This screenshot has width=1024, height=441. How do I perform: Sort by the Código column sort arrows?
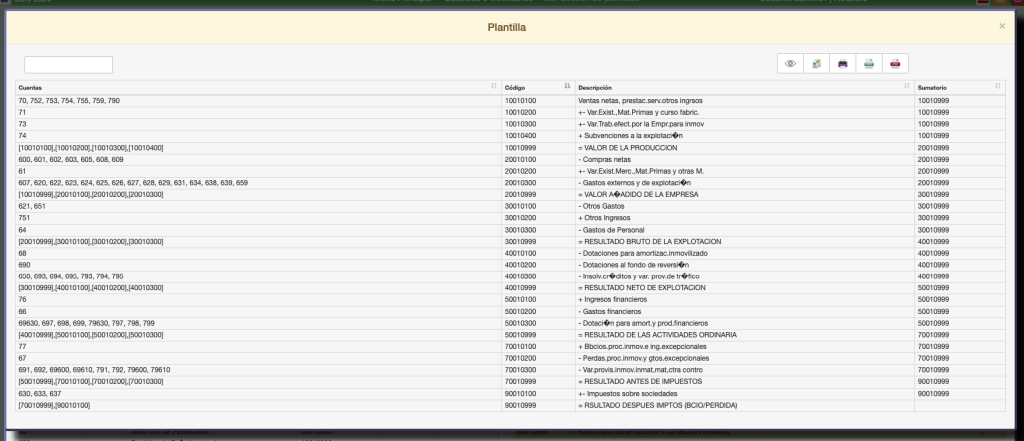[567, 87]
